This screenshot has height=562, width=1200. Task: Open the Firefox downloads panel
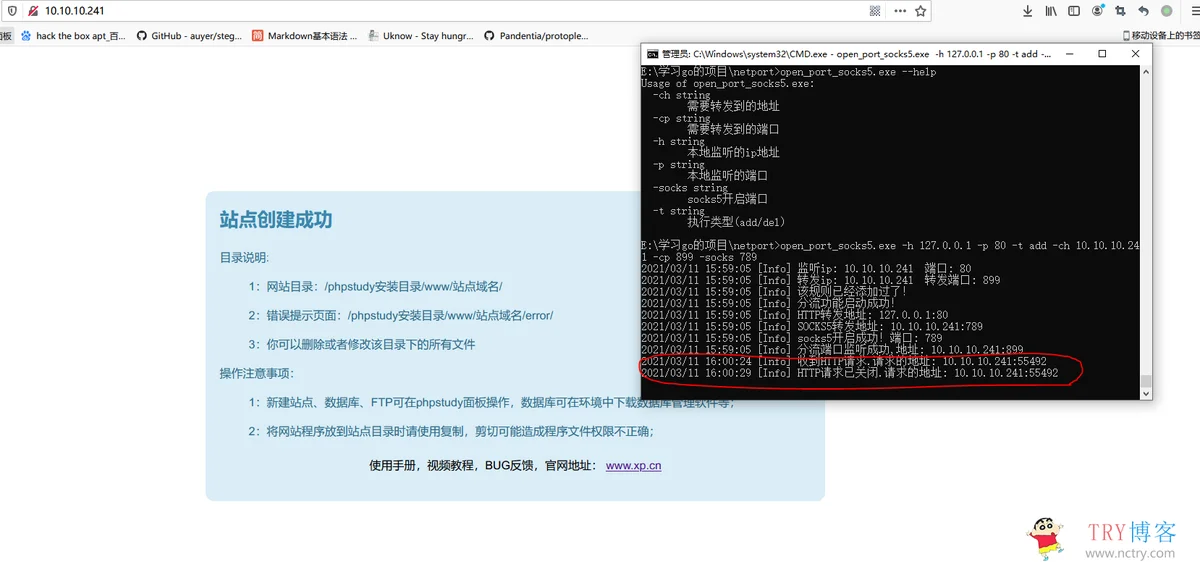click(1027, 11)
